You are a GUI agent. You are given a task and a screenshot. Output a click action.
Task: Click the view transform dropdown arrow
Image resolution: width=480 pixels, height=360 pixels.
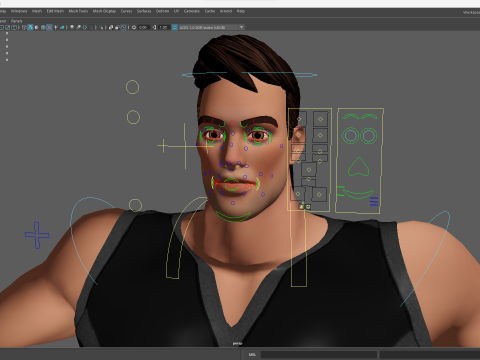click(241, 27)
